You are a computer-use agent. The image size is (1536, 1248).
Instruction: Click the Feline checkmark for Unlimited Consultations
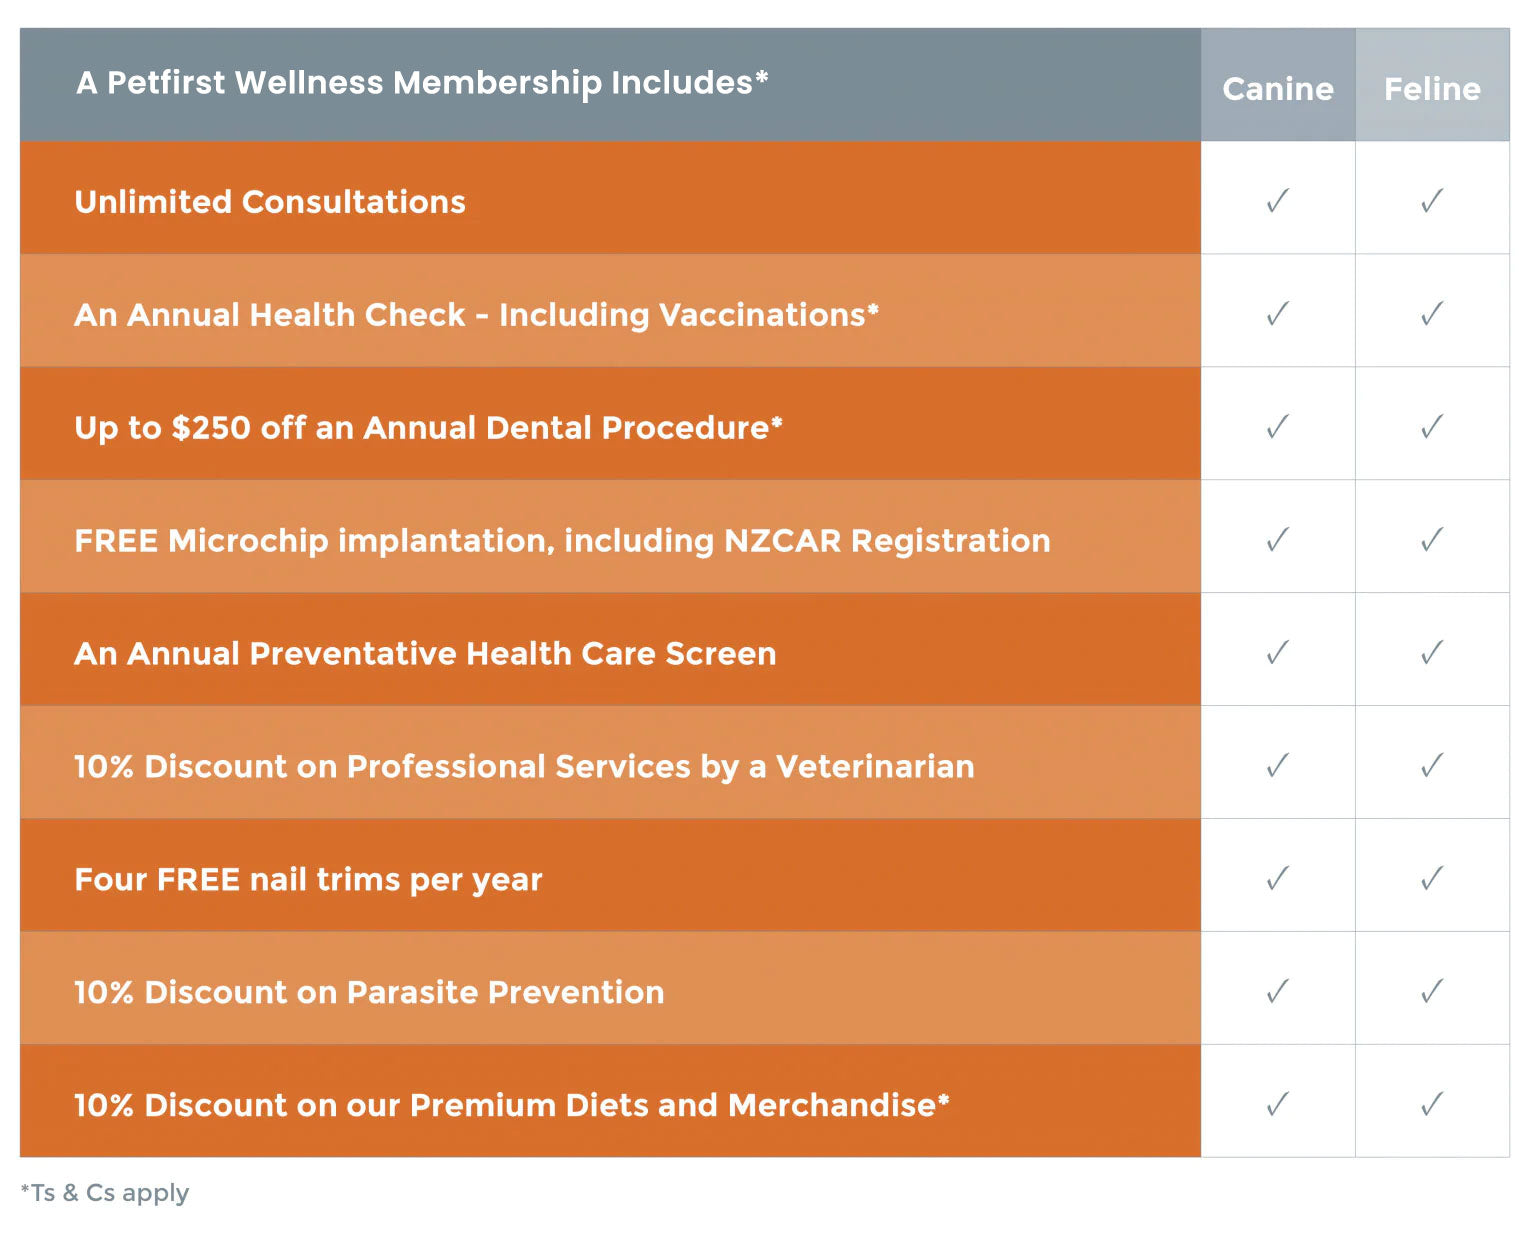(x=1432, y=201)
